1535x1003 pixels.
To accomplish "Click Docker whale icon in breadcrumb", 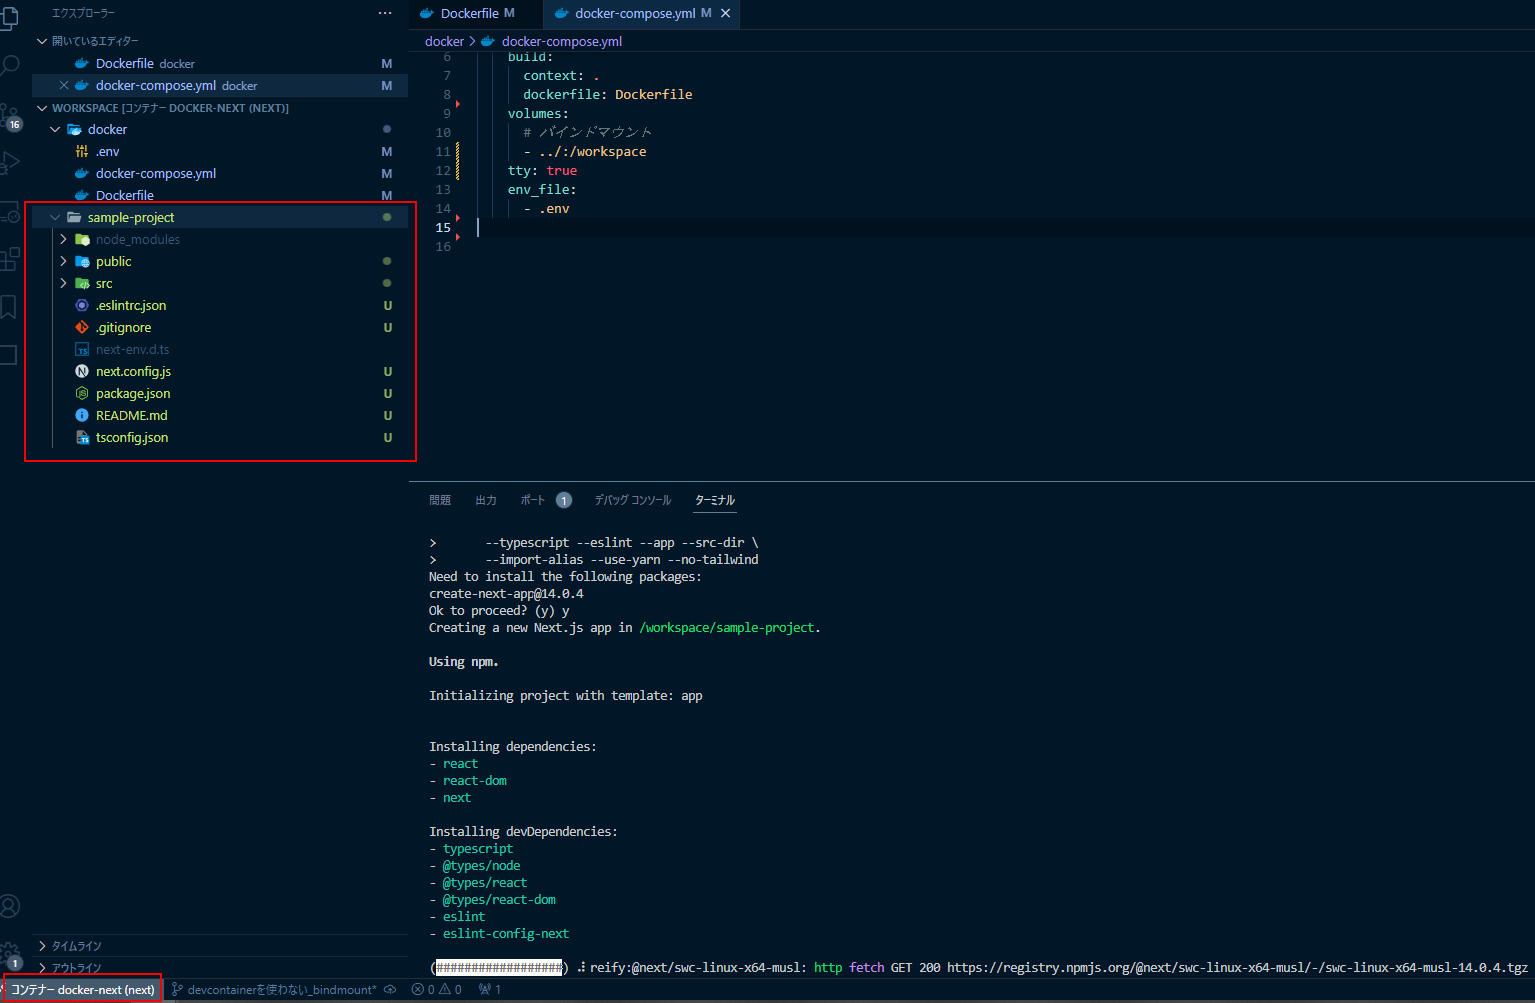I will [x=488, y=41].
